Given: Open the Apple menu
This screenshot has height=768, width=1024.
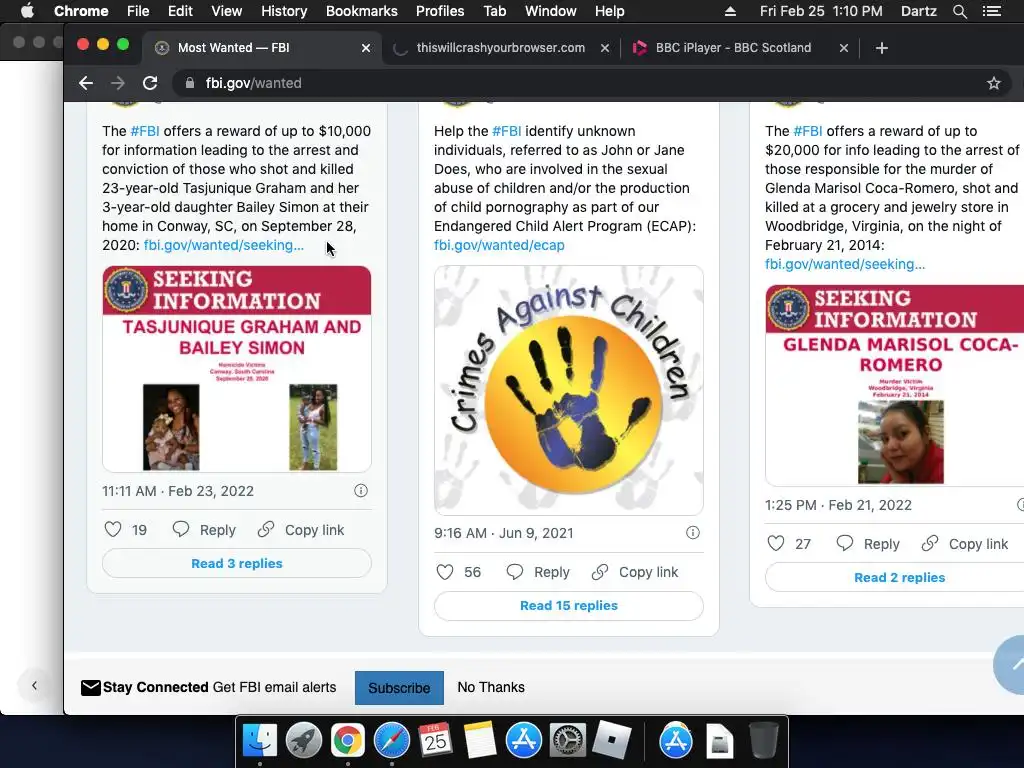Looking at the screenshot, I should pos(27,11).
